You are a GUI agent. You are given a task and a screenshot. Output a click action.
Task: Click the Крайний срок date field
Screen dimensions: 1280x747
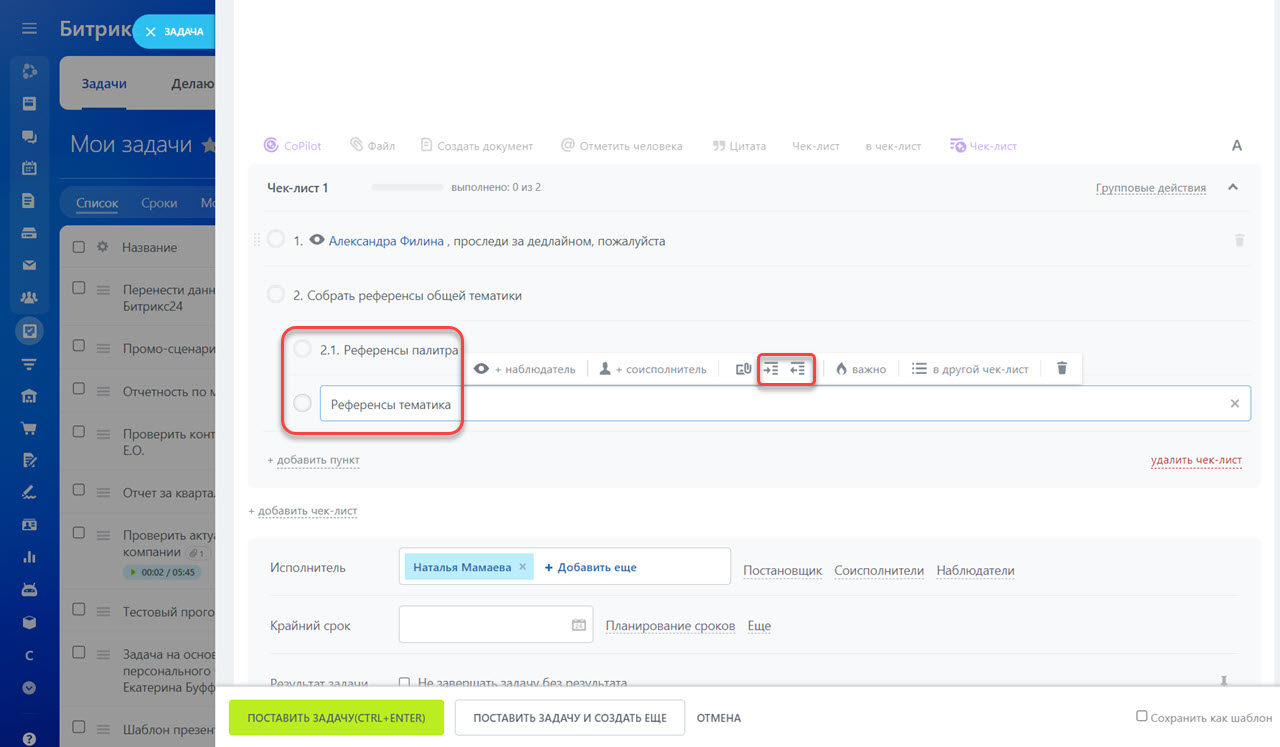(x=496, y=625)
